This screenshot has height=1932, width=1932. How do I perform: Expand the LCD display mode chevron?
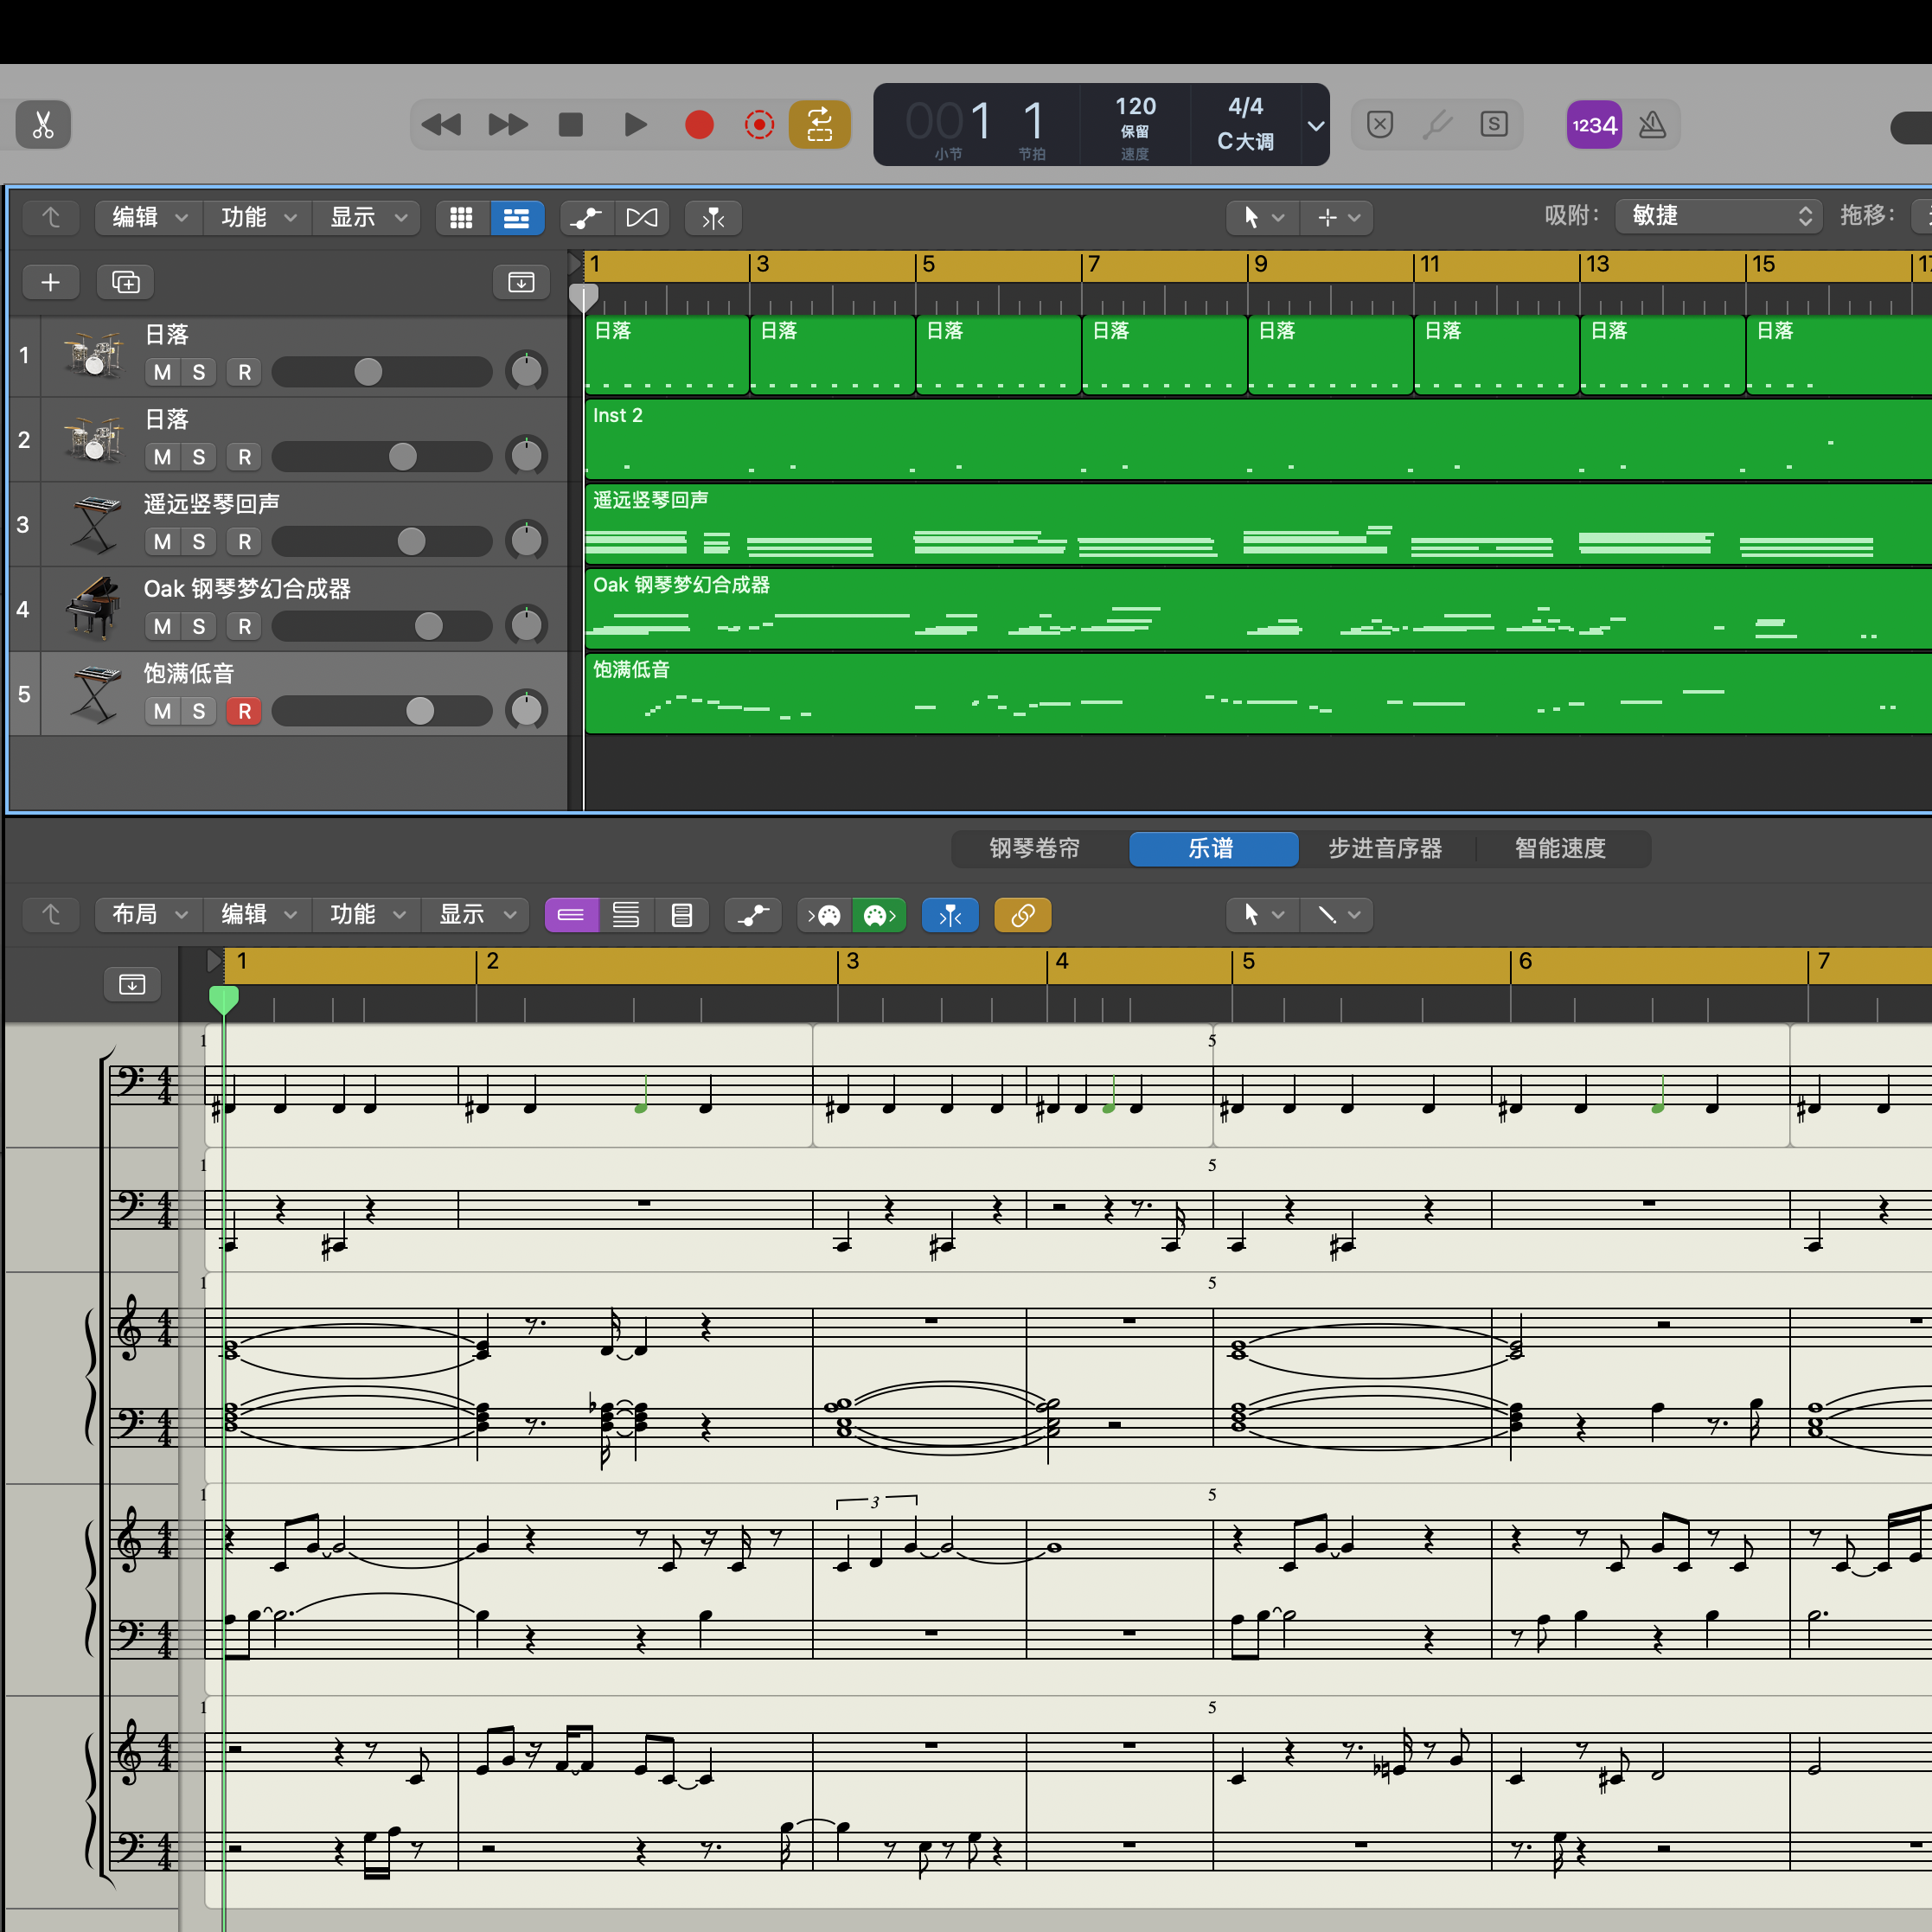(1316, 126)
